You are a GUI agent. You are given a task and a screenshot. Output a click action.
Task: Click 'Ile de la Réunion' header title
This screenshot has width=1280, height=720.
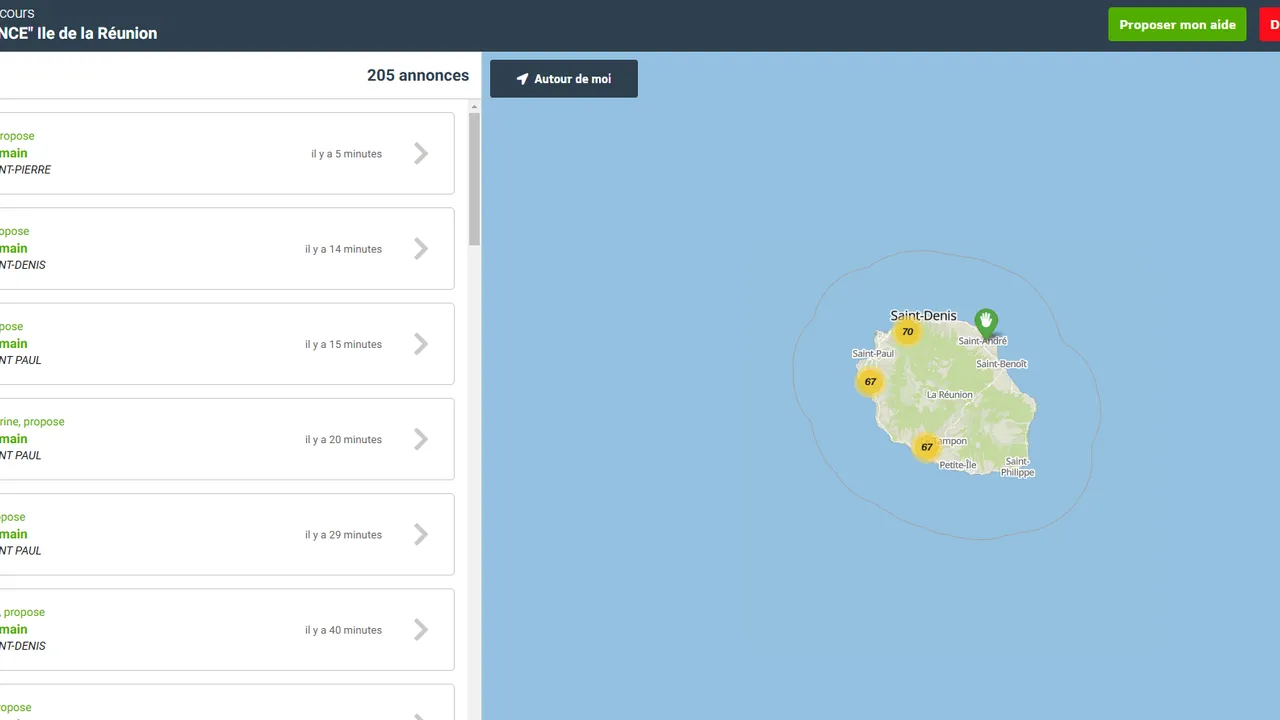point(97,33)
